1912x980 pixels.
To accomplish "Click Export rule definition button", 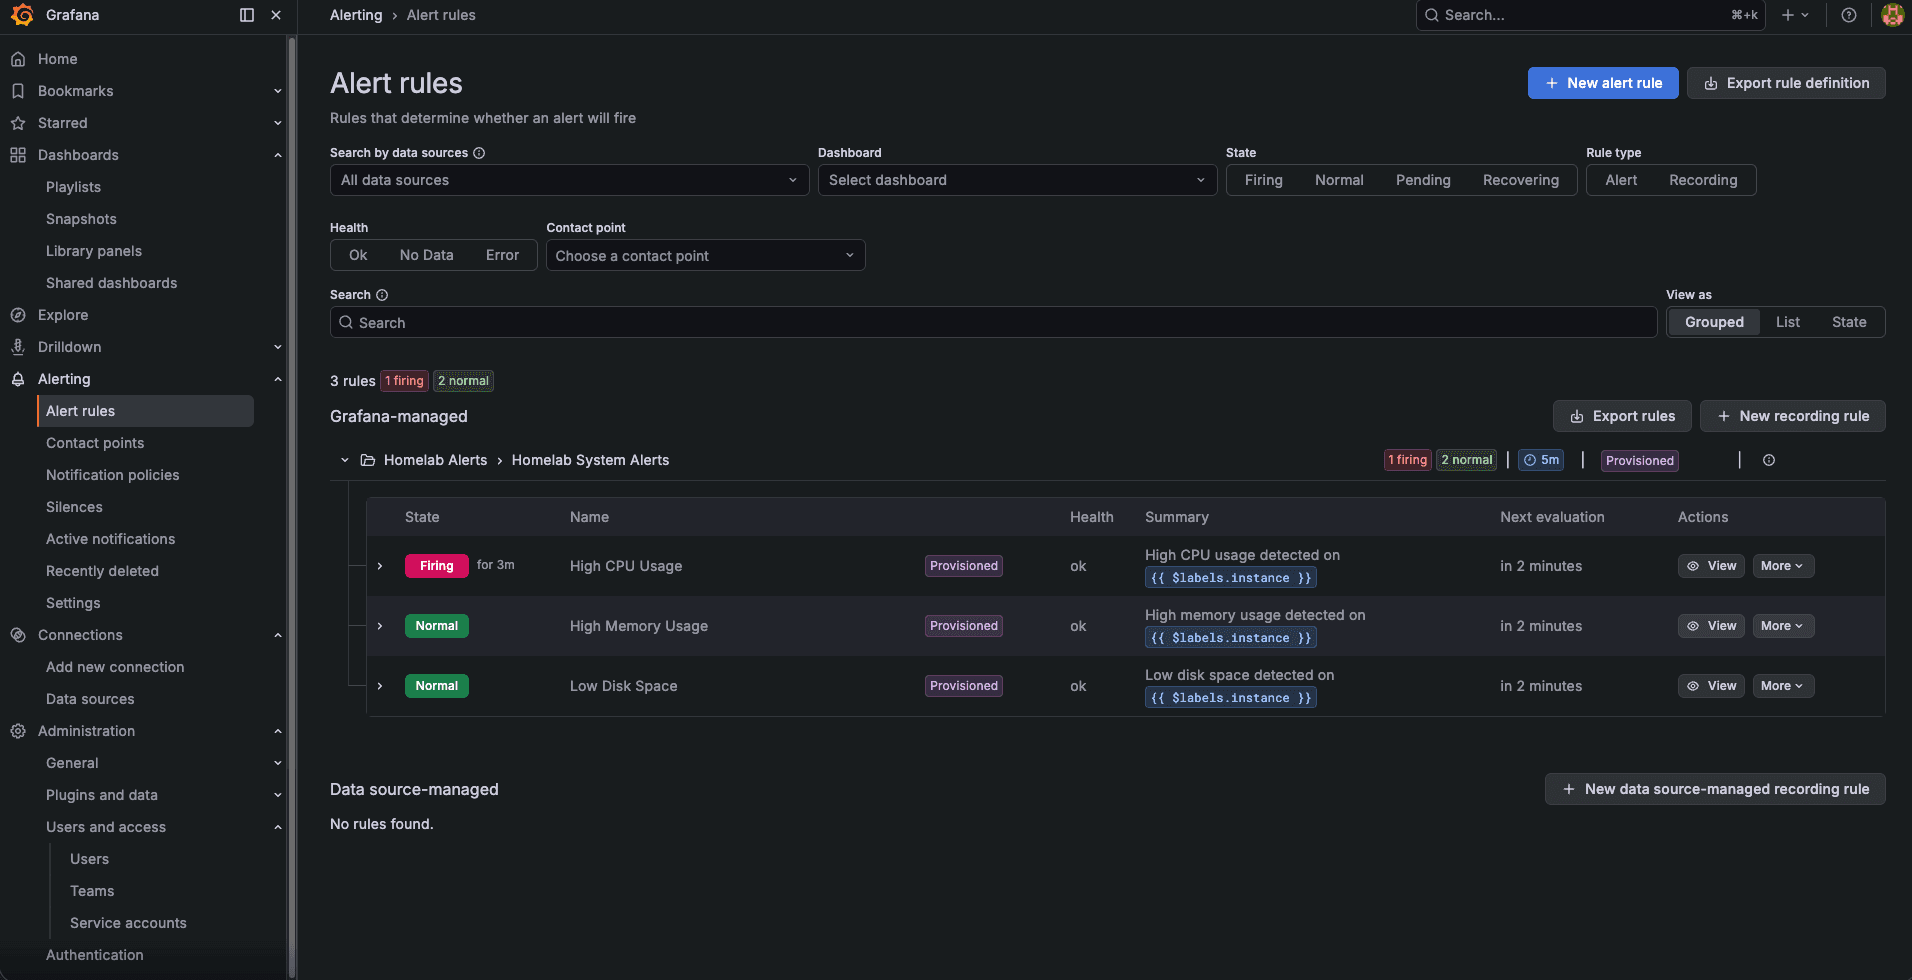I will (1786, 83).
